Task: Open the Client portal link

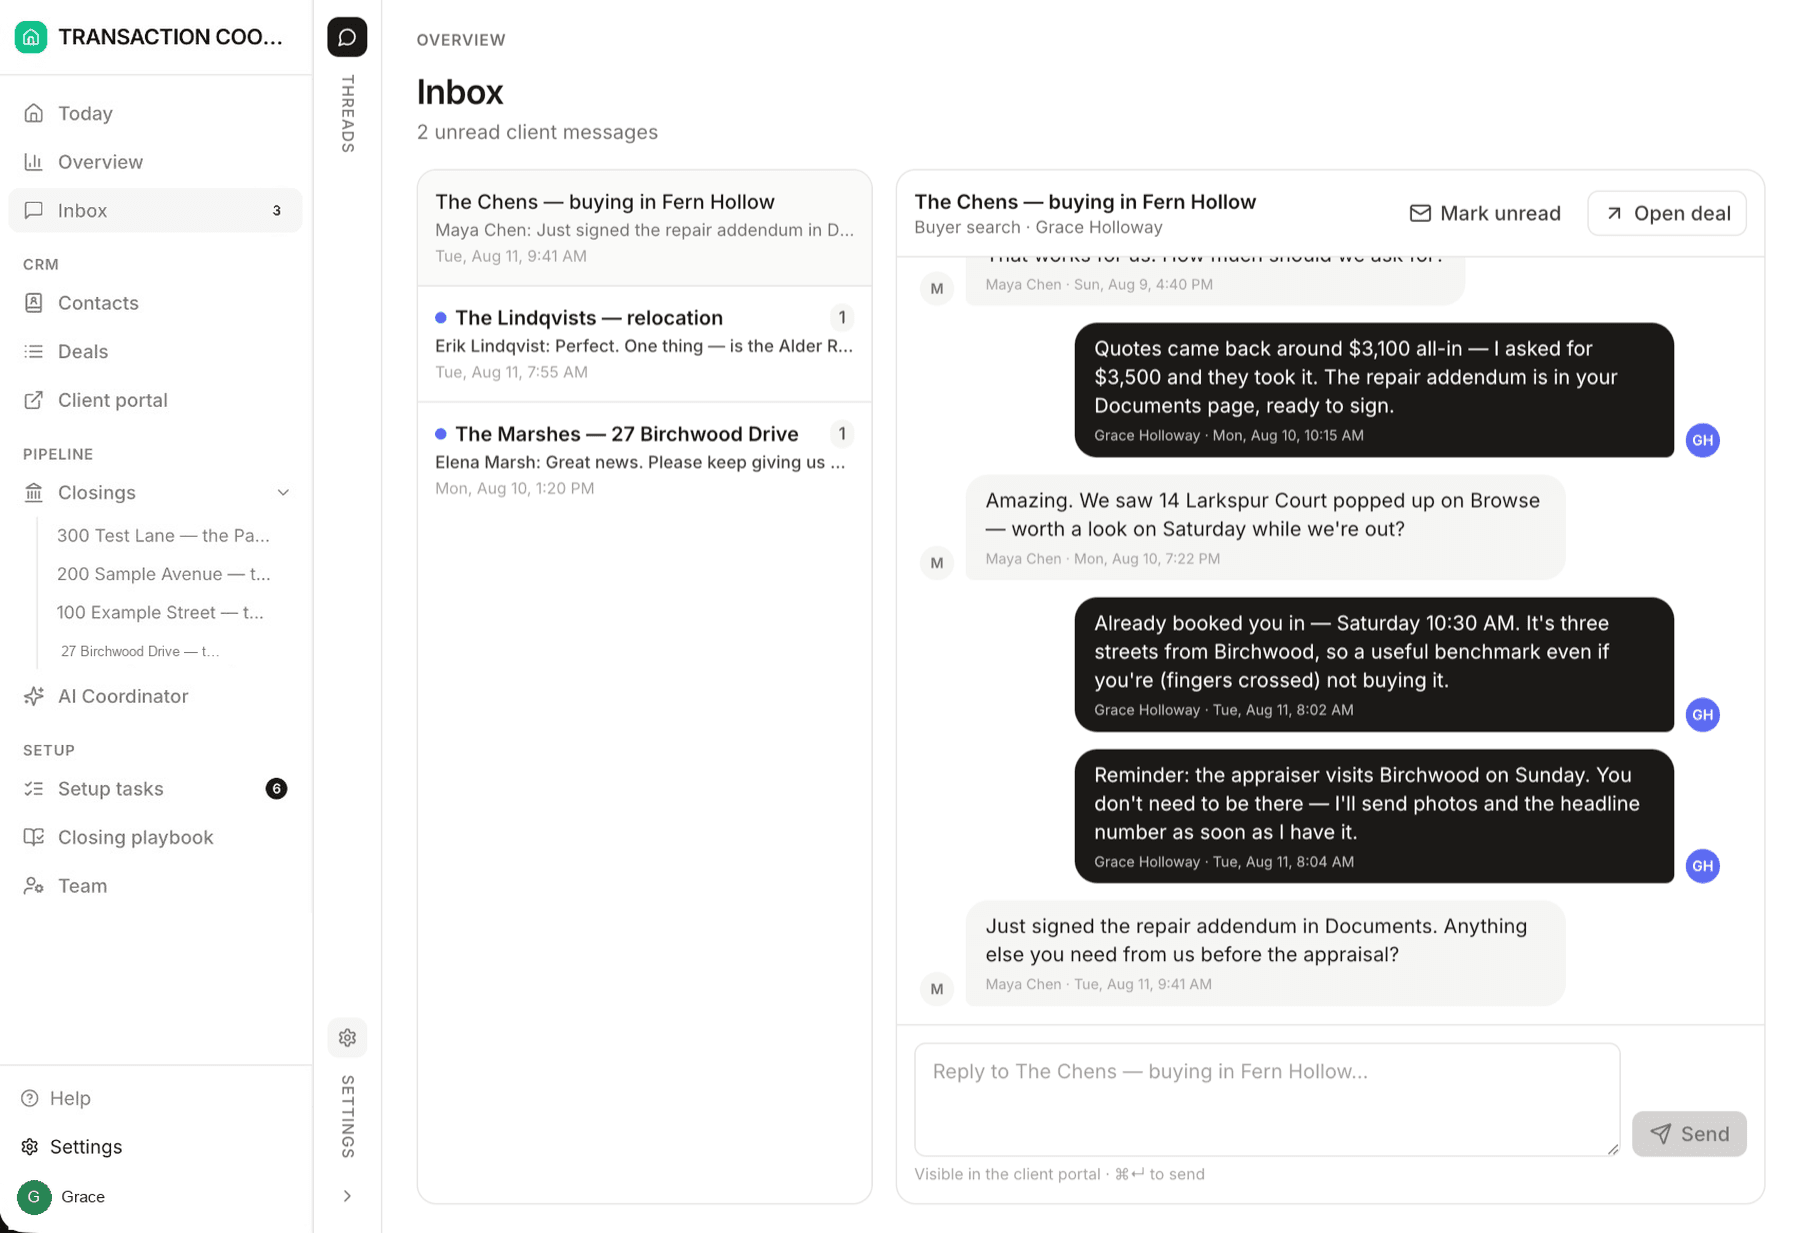Action: pos(155,400)
